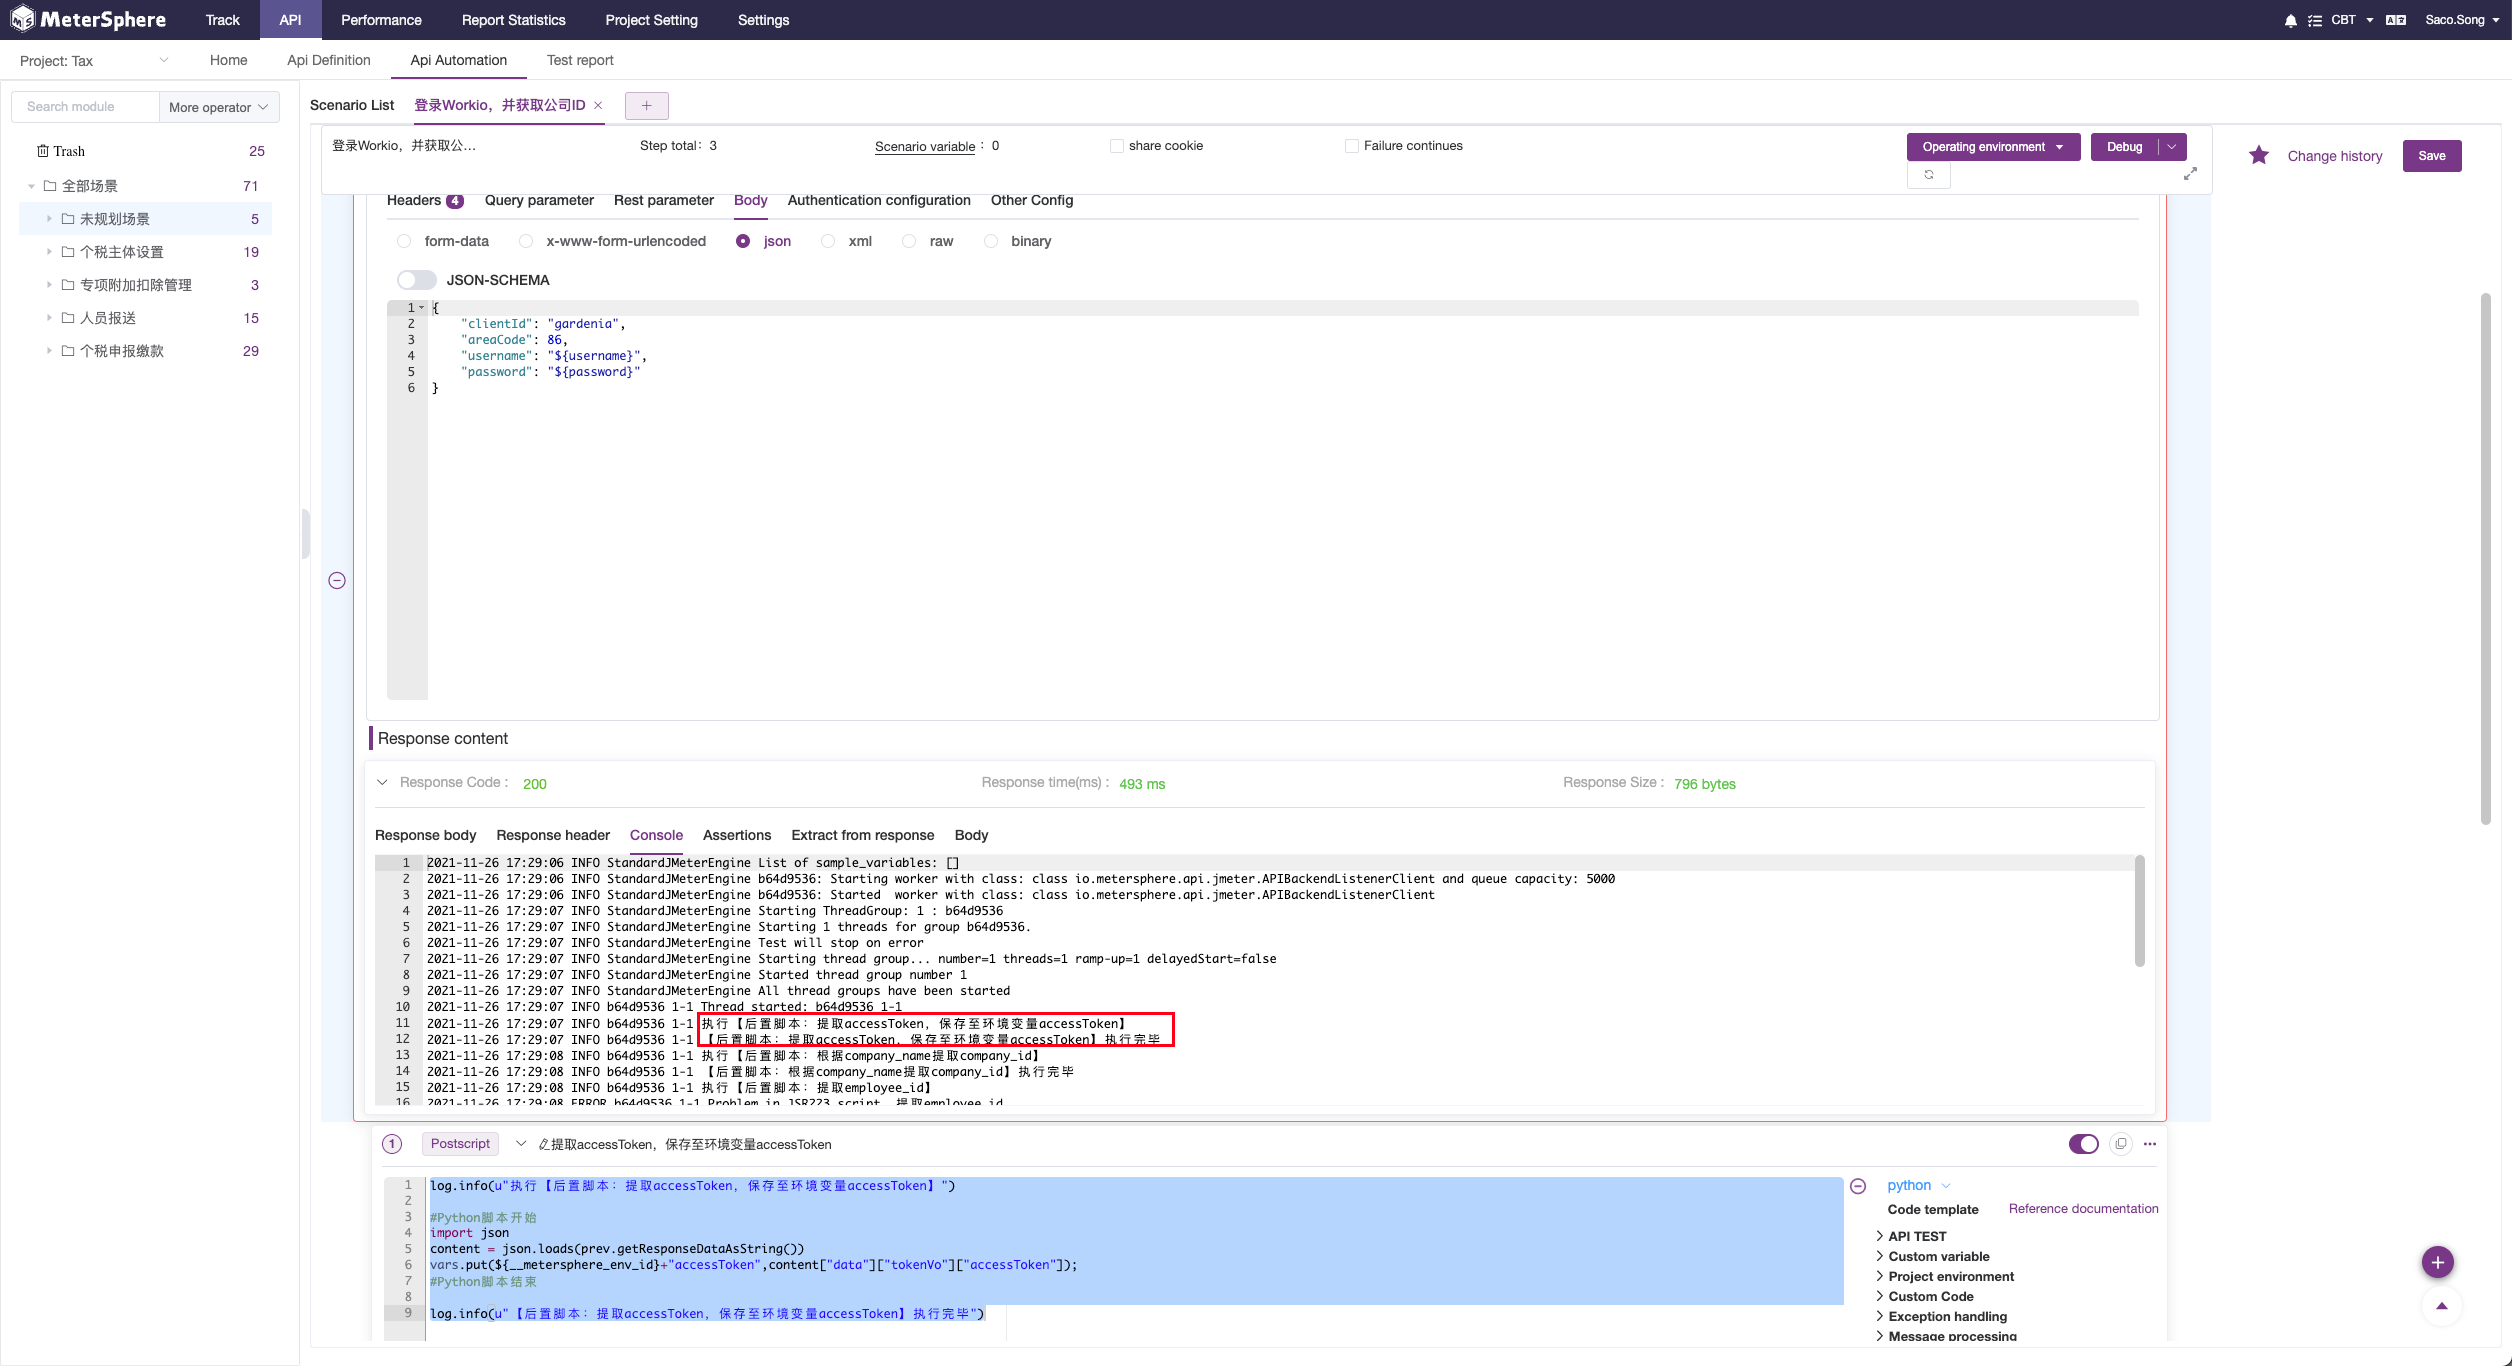The height and width of the screenshot is (1366, 2512).
Task: Open the notification bell
Action: 2290,19
